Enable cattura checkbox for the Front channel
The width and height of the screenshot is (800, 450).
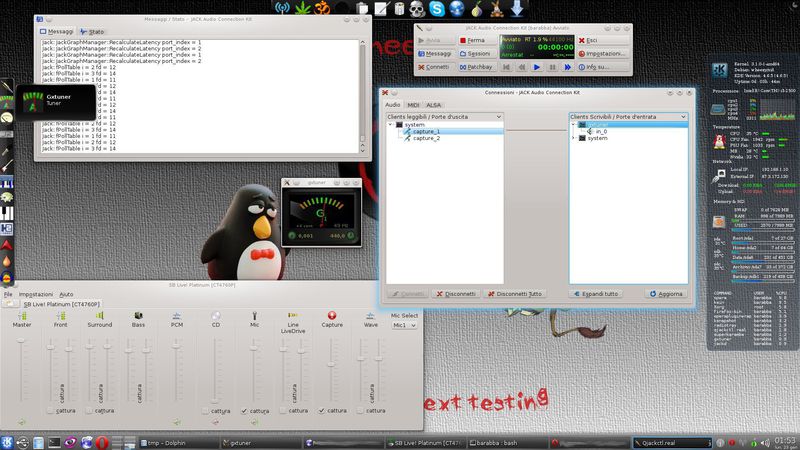[50, 410]
